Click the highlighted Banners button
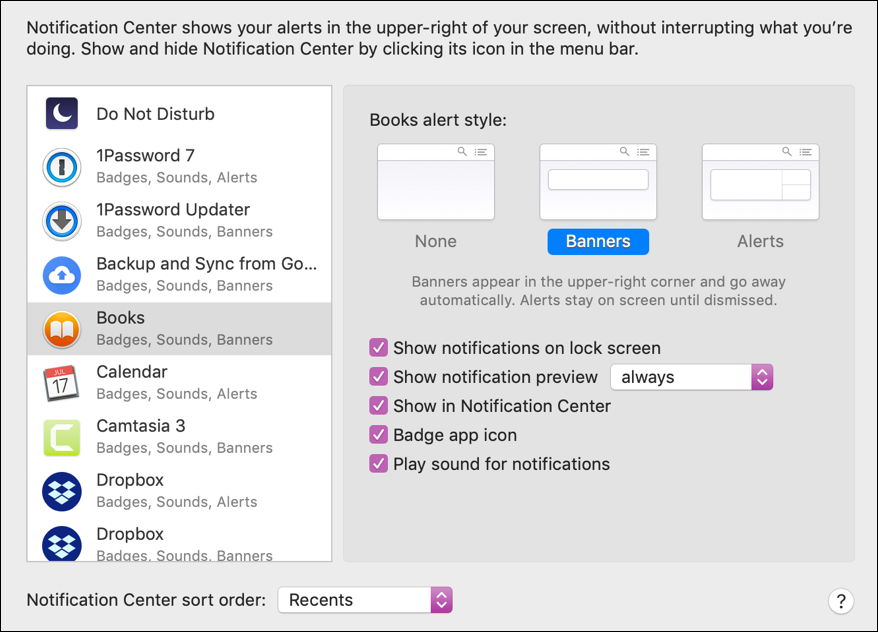 click(x=598, y=241)
